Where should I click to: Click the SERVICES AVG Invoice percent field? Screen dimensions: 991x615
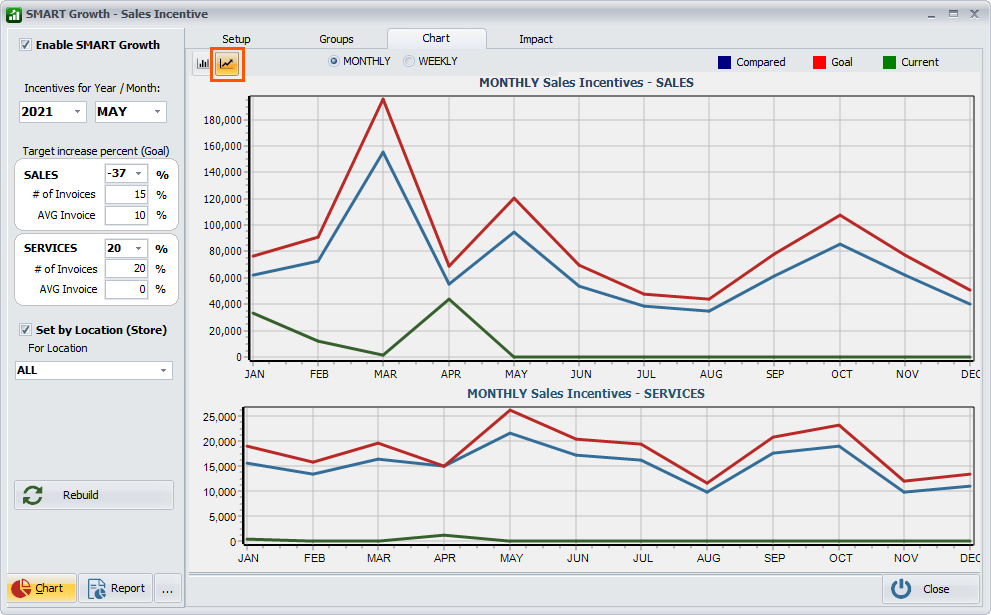coord(126,289)
